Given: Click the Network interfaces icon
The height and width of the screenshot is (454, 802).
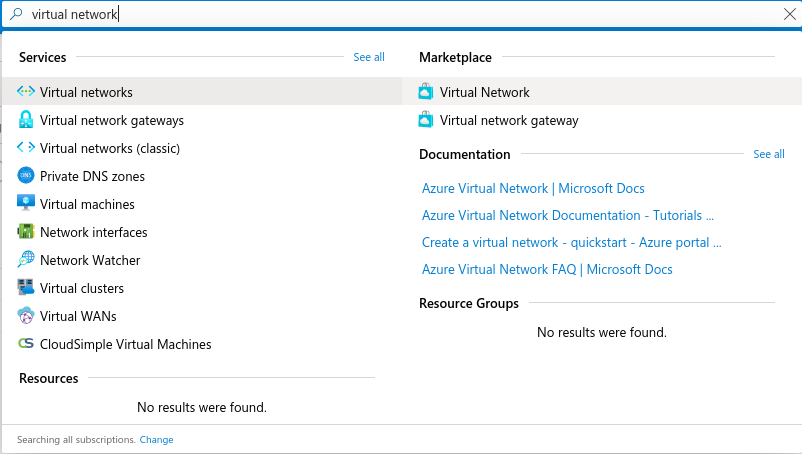Looking at the screenshot, I should tap(26, 231).
